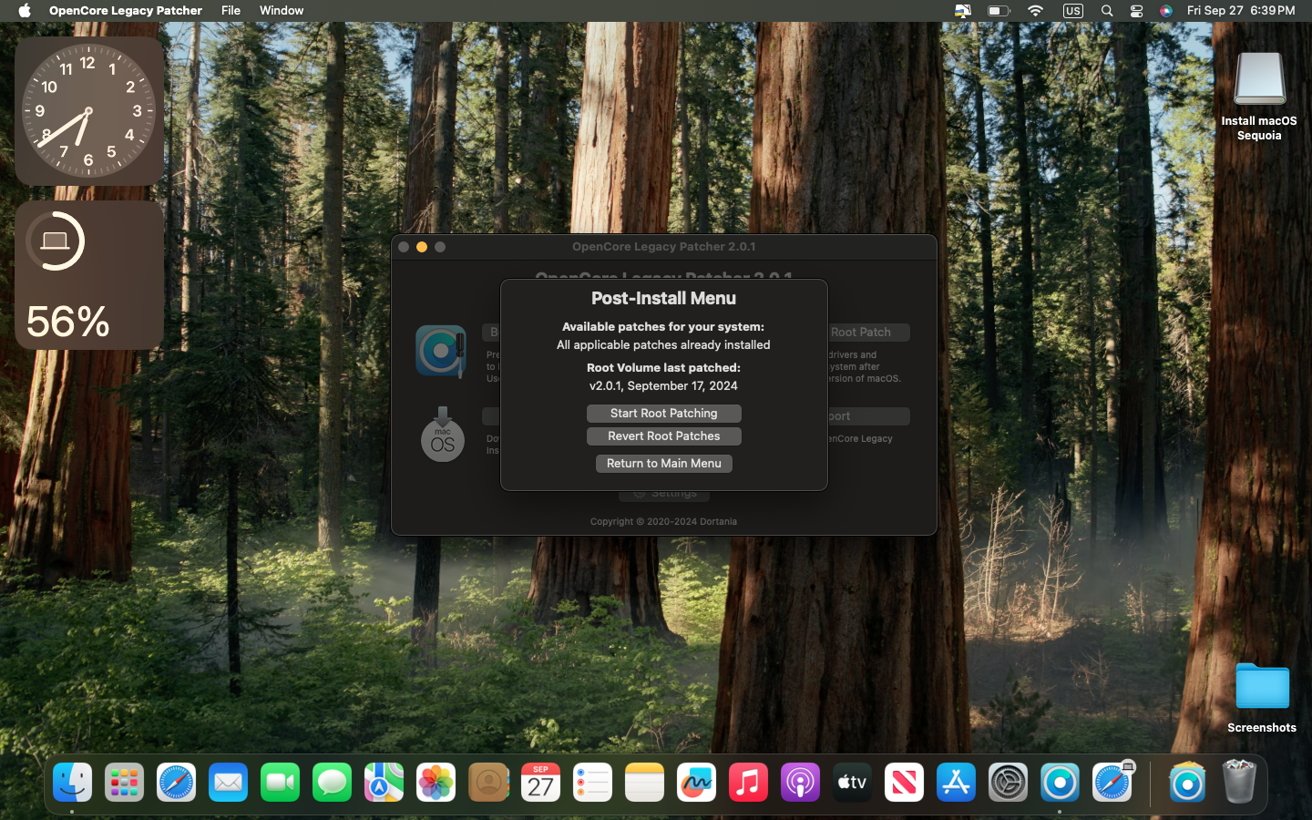1312x820 pixels.
Task: Click the Siri icon in menu bar
Action: (x=1165, y=10)
